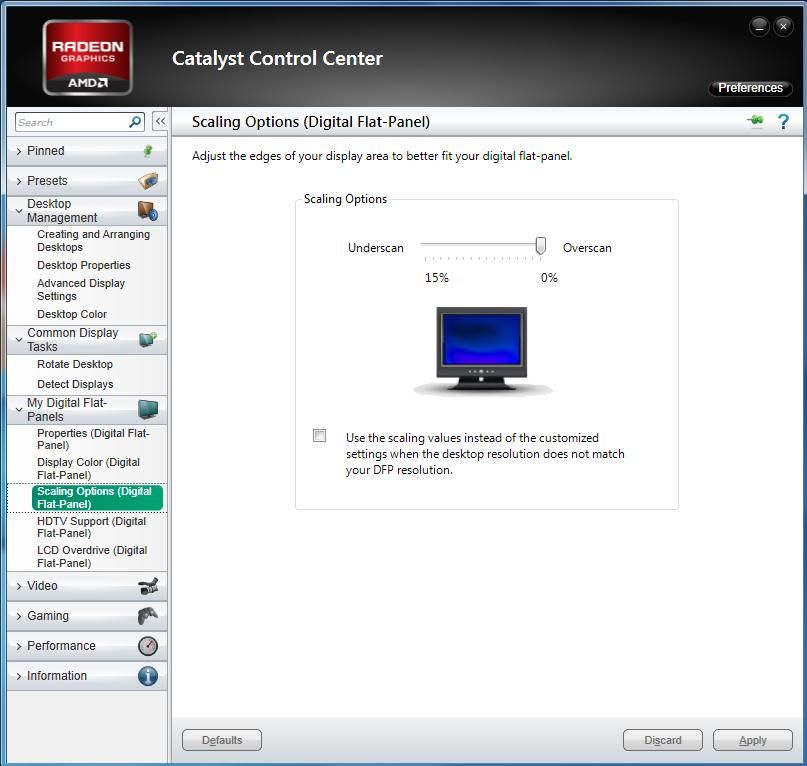807x766 pixels.
Task: Collapse sidebar with double-arrow button
Action: pyautogui.click(x=160, y=121)
